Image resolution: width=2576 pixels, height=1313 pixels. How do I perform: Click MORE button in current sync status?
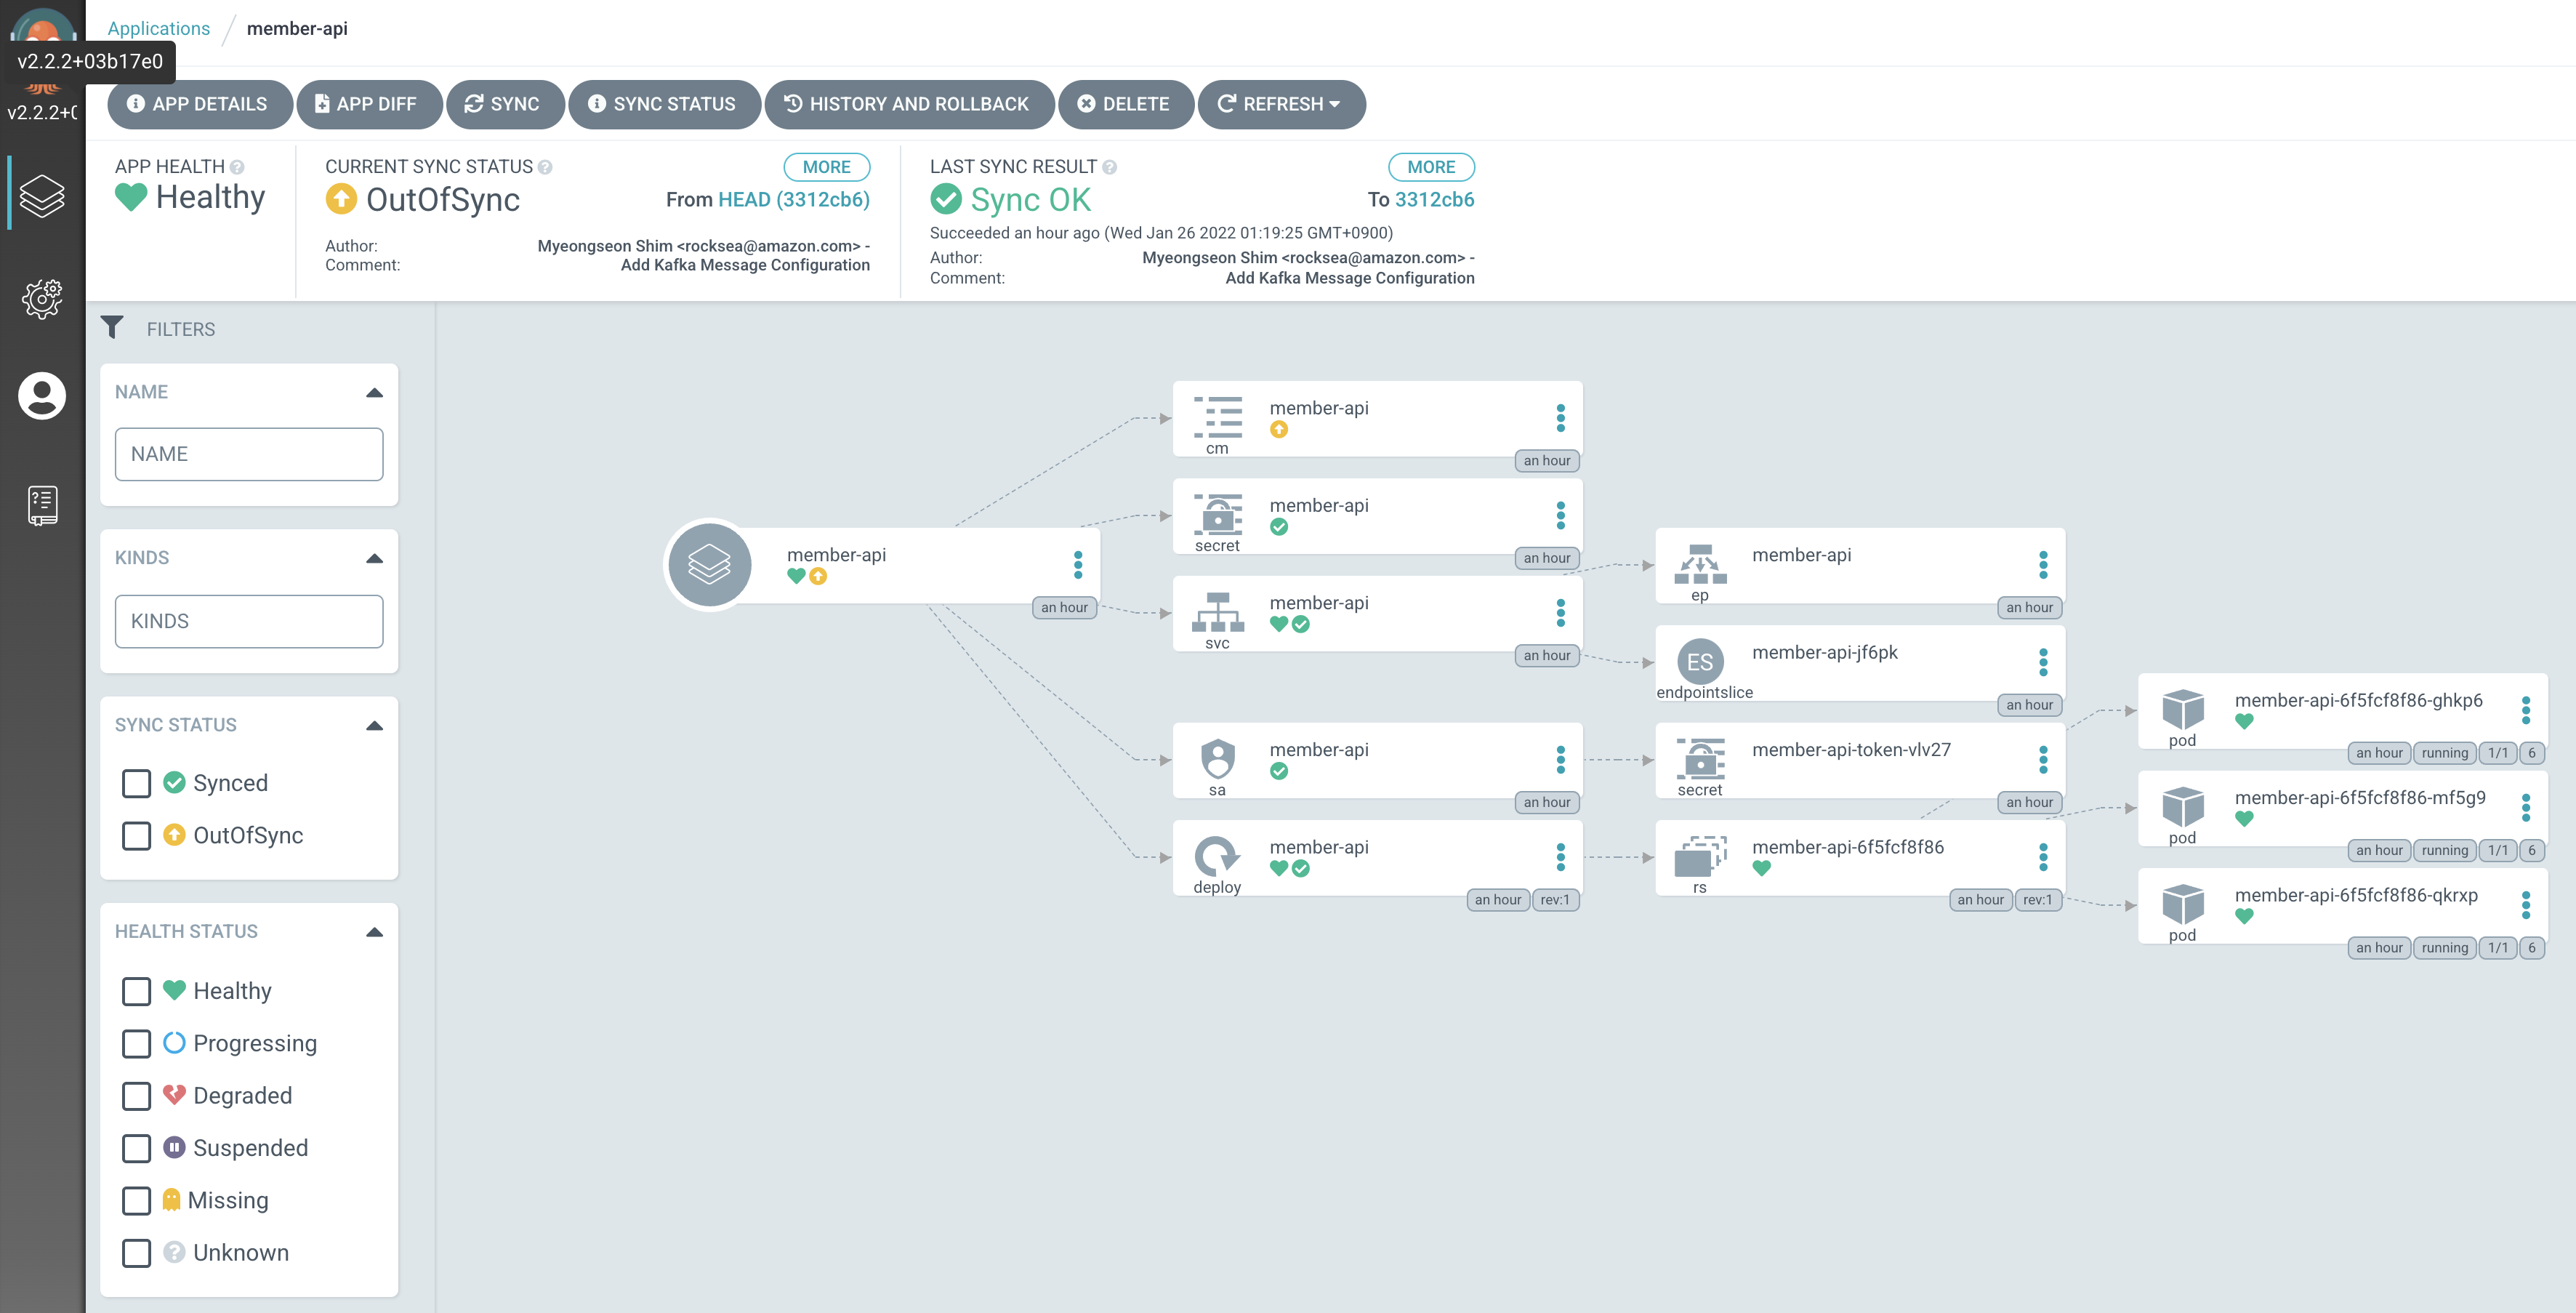pyautogui.click(x=826, y=167)
